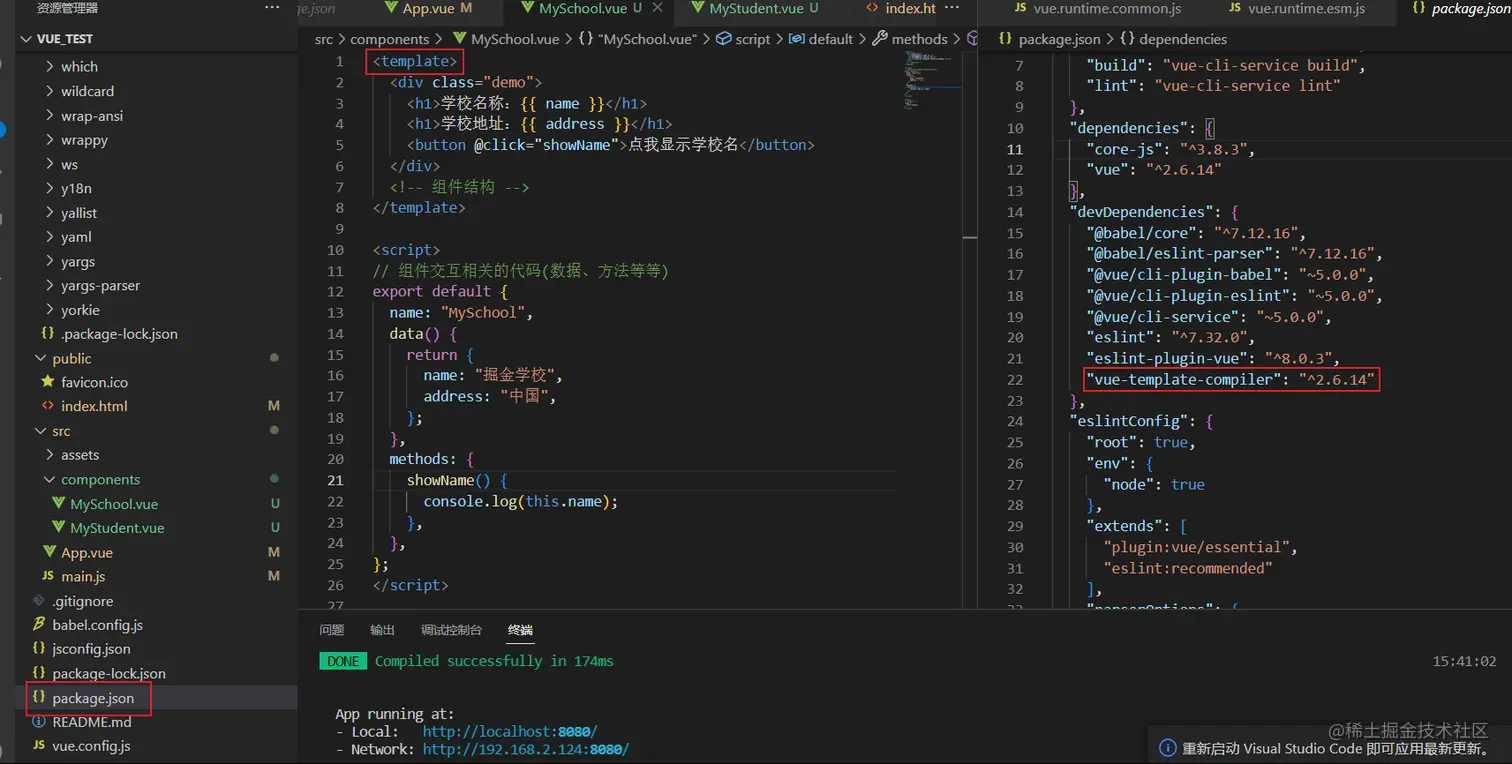Click the wrench icon beside methods in breadcrumbs
Screen dimensions: 1512x764
click(x=879, y=39)
